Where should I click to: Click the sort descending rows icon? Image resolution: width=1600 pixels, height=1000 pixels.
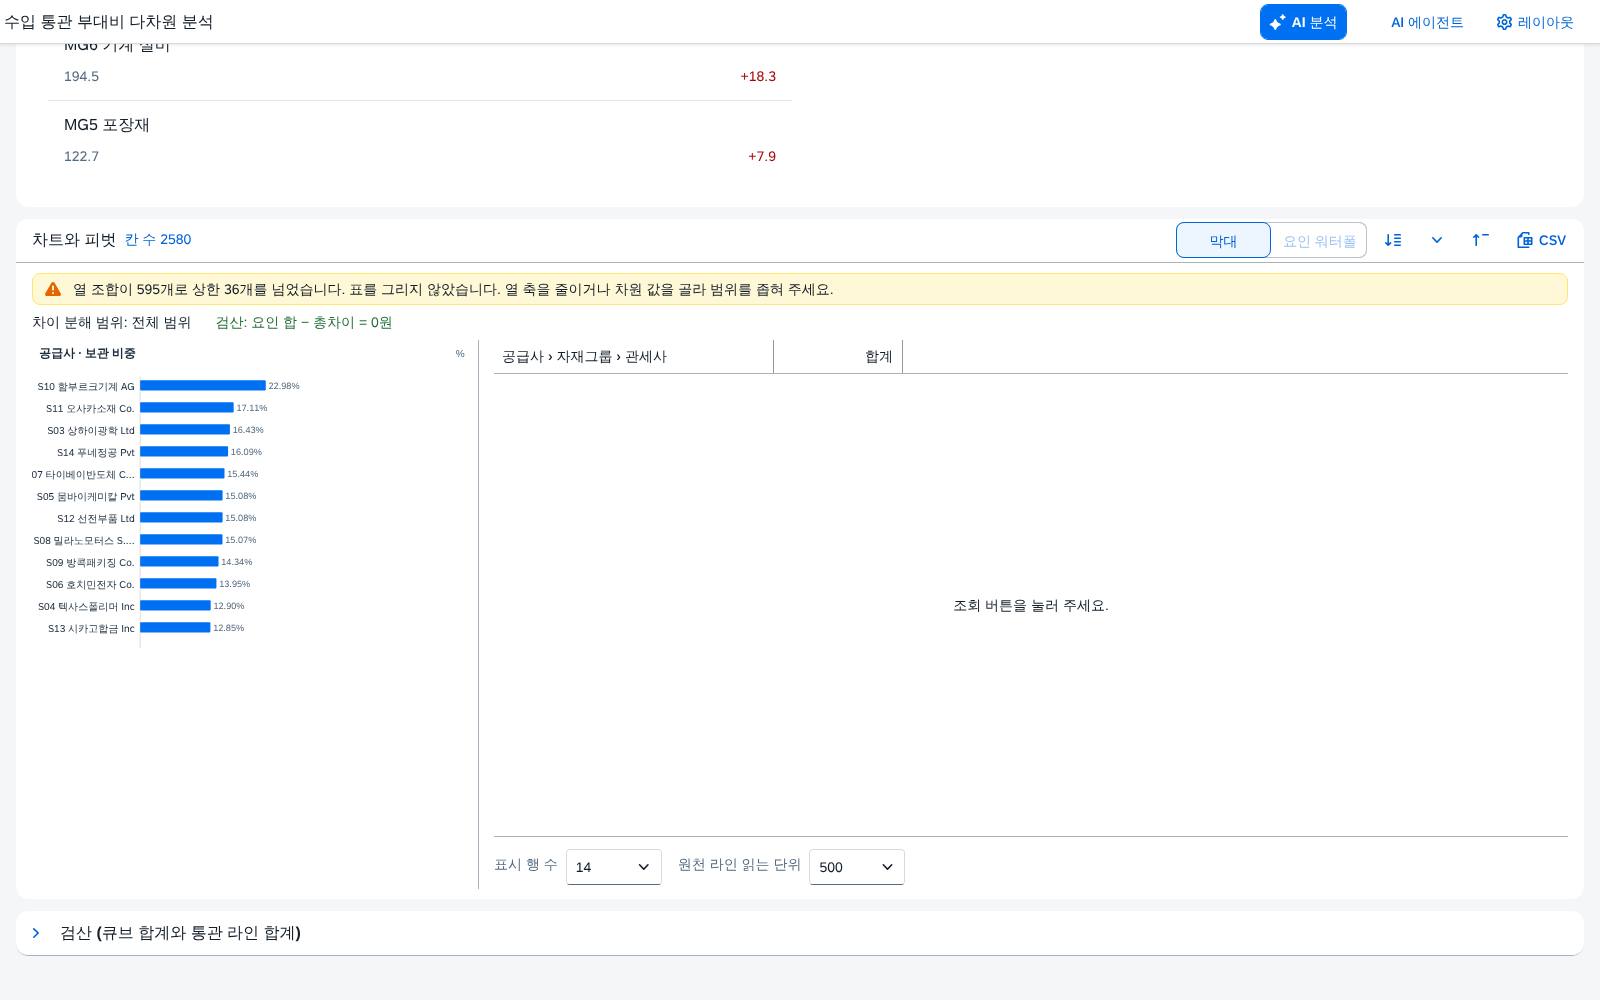(x=1393, y=240)
